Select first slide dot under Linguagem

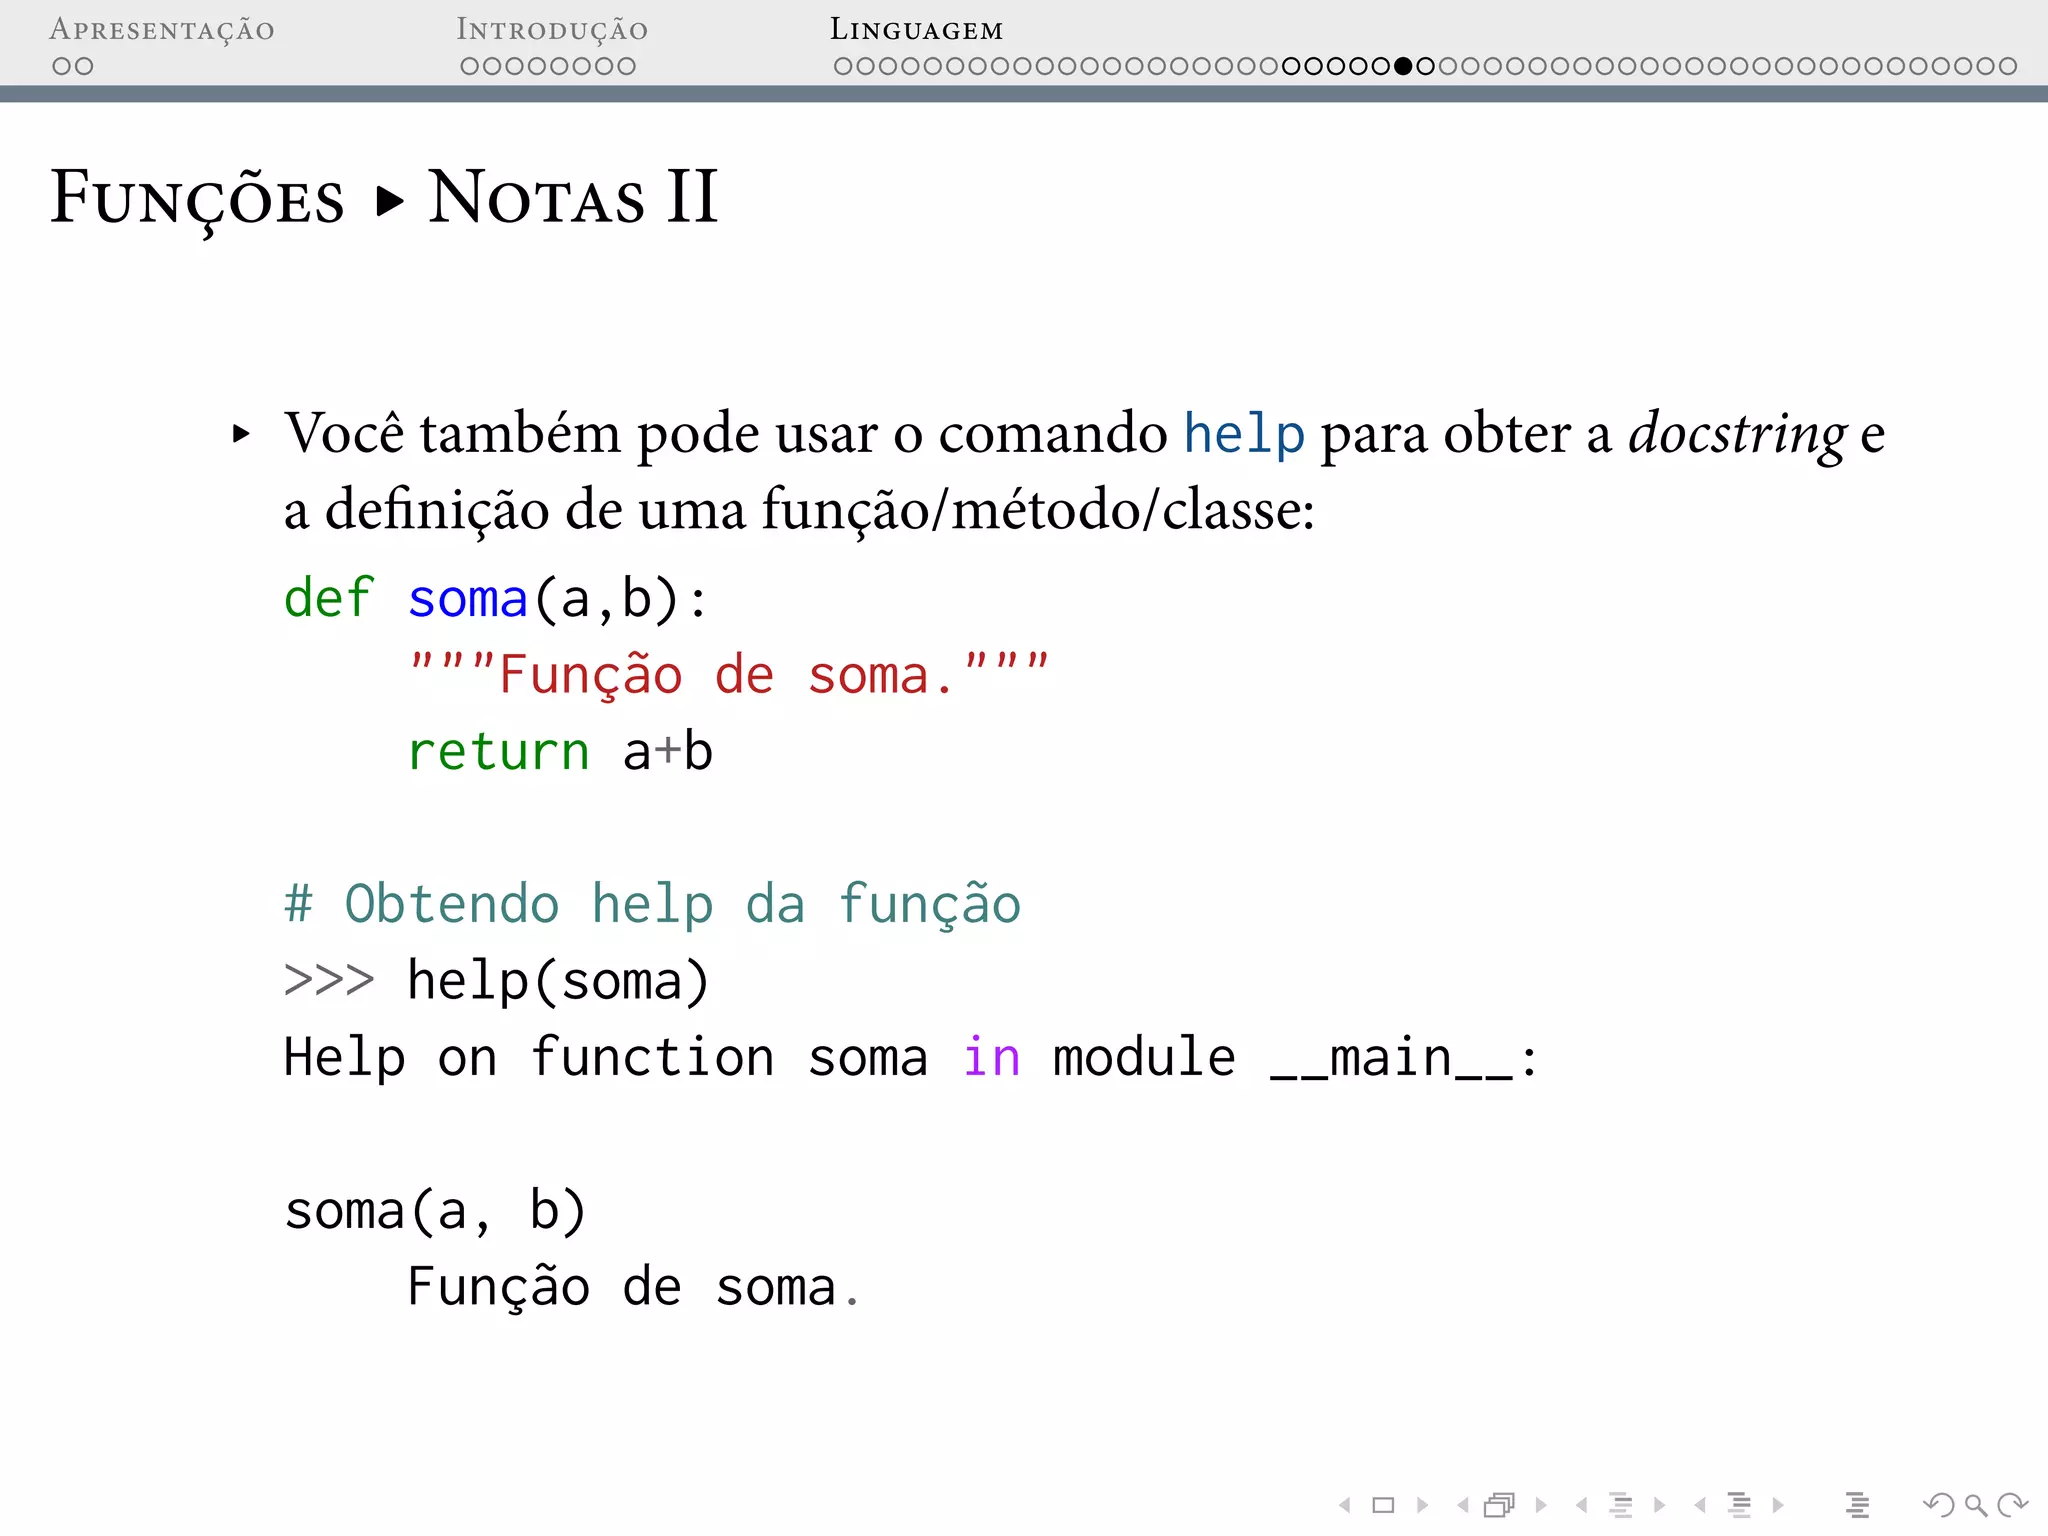point(844,66)
